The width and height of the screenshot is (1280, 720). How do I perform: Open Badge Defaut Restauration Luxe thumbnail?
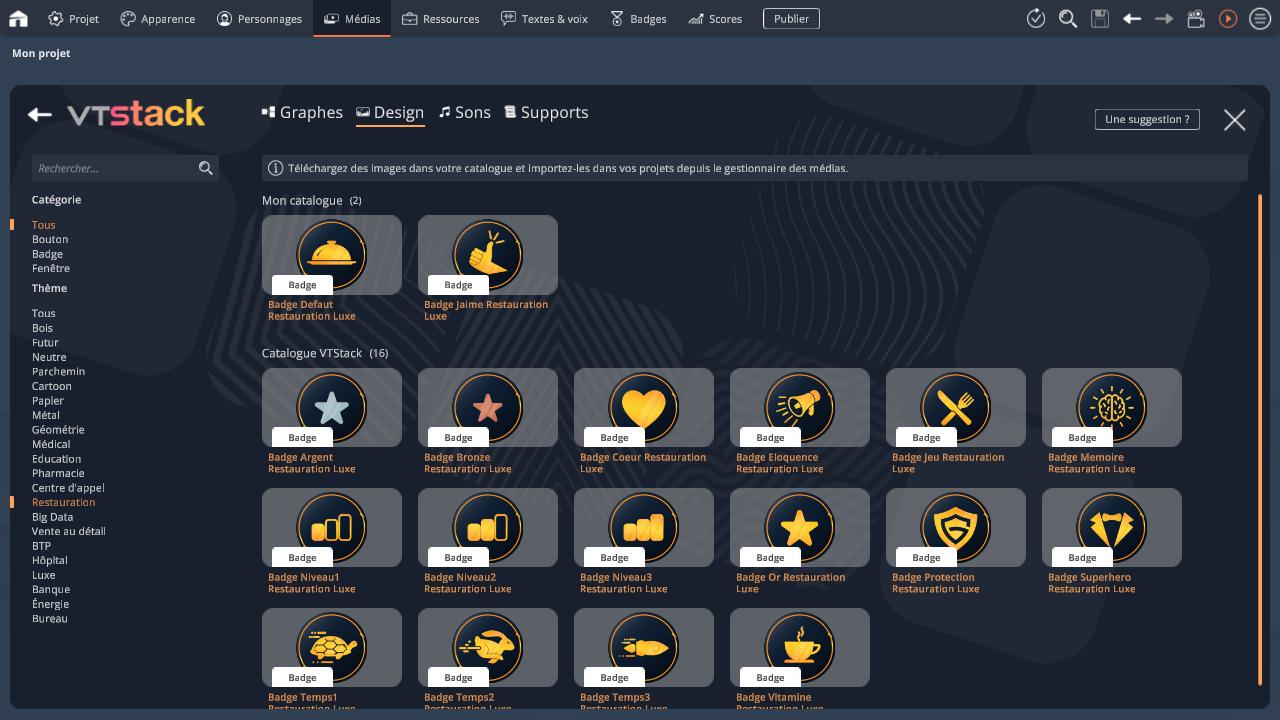coord(332,255)
